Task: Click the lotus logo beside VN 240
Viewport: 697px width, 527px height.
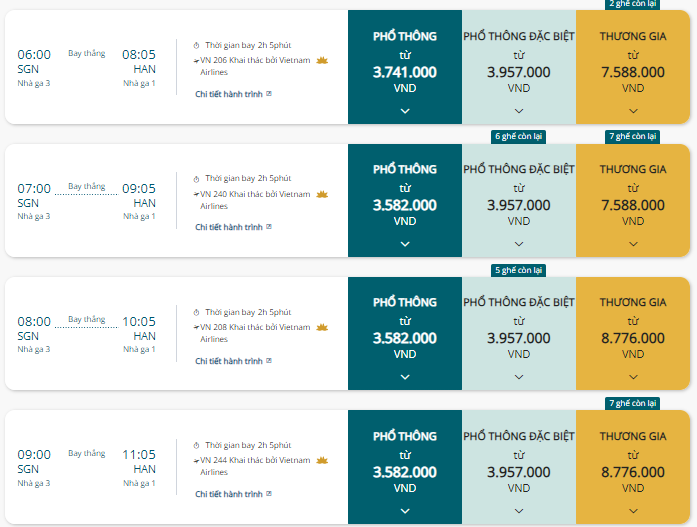Action: 322,194
